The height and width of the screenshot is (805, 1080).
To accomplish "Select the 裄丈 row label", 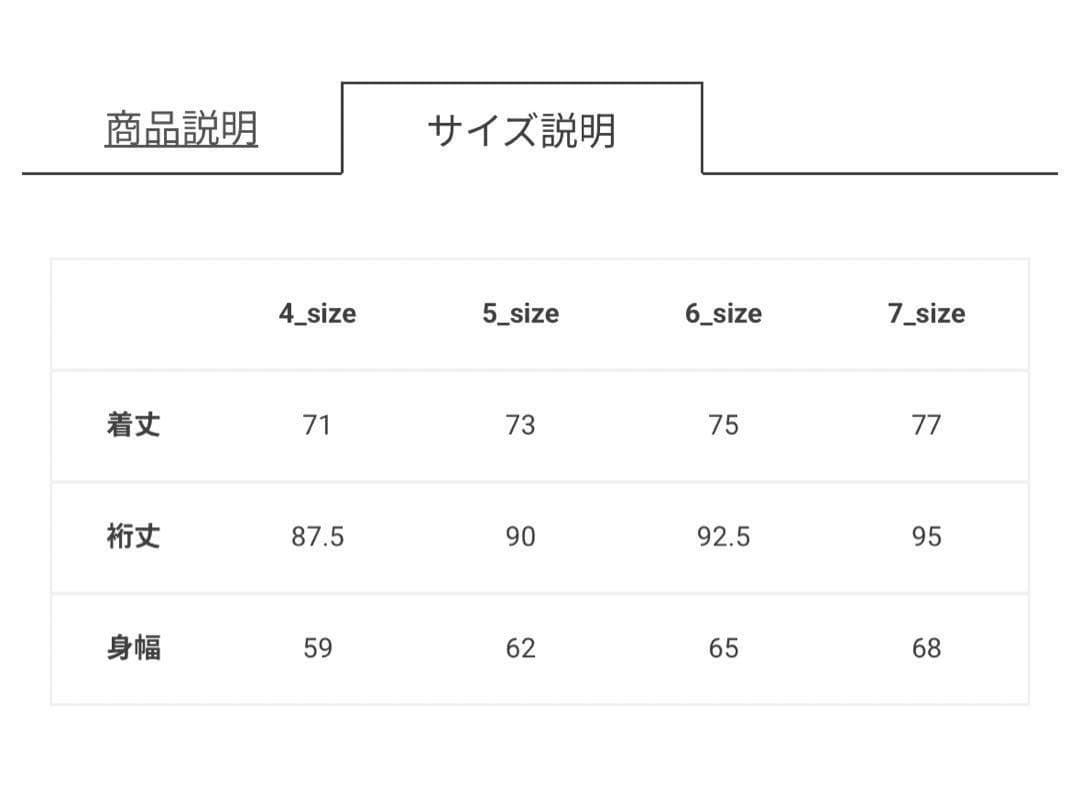I will (x=131, y=537).
